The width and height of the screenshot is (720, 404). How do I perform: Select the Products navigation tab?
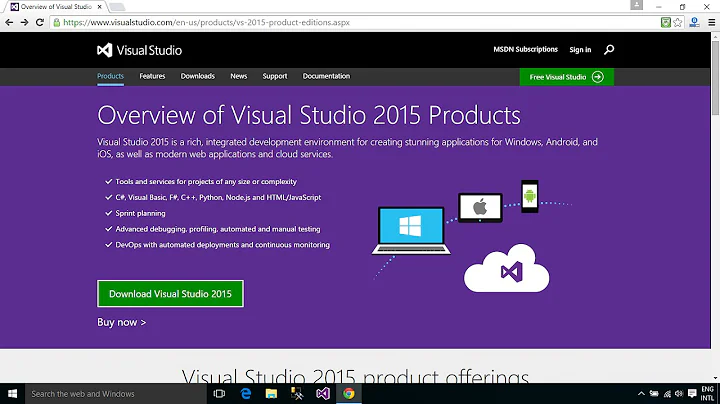tap(110, 76)
